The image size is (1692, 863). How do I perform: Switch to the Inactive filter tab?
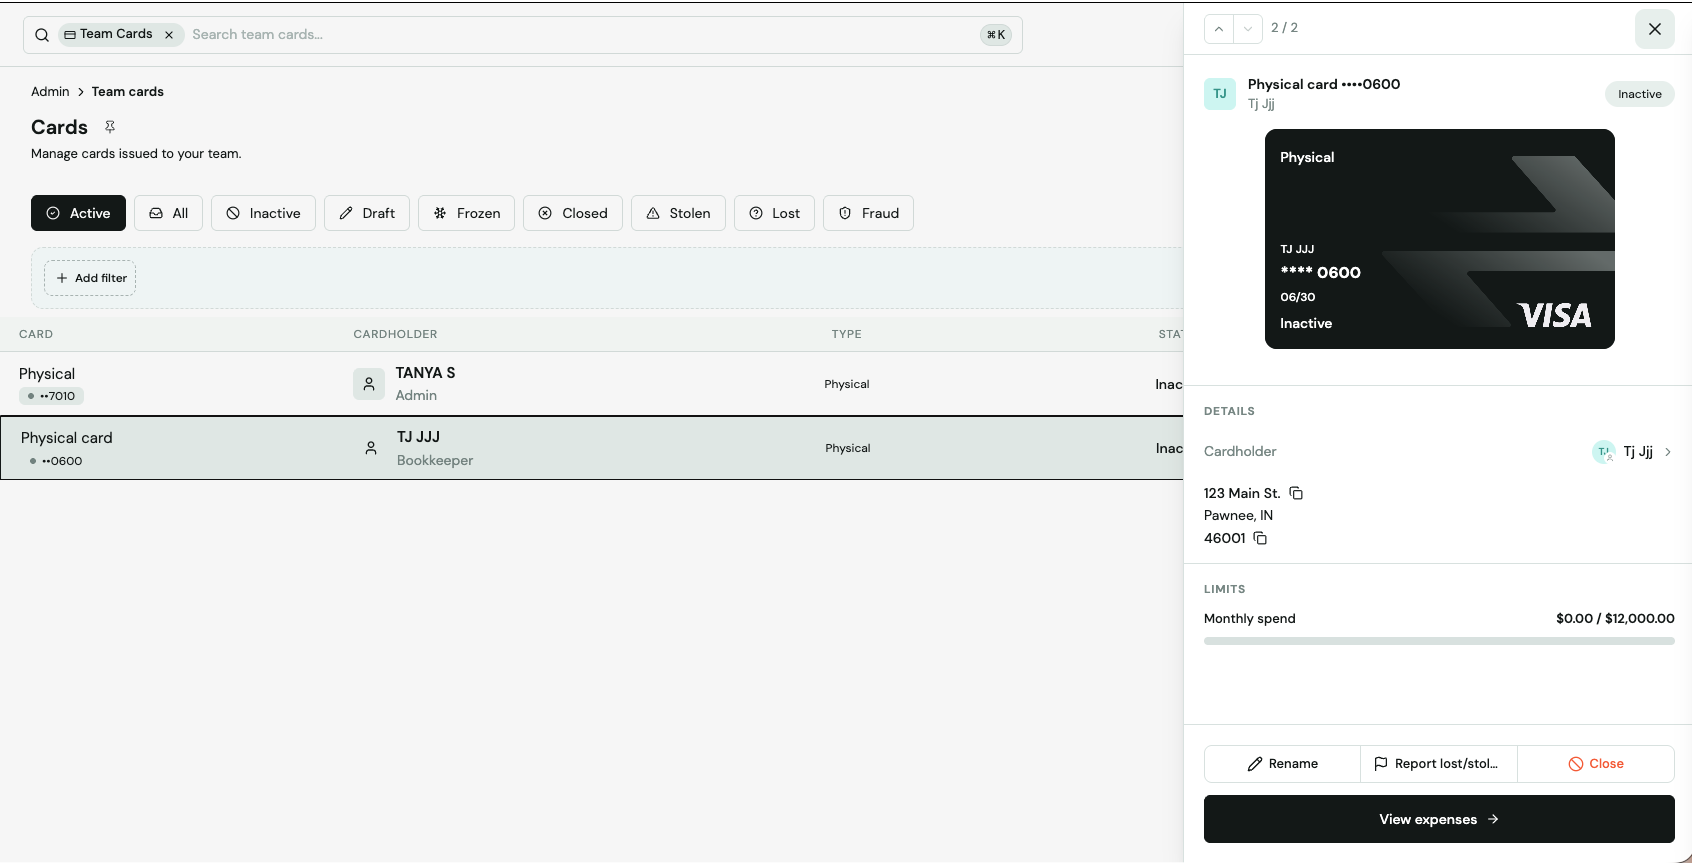263,213
